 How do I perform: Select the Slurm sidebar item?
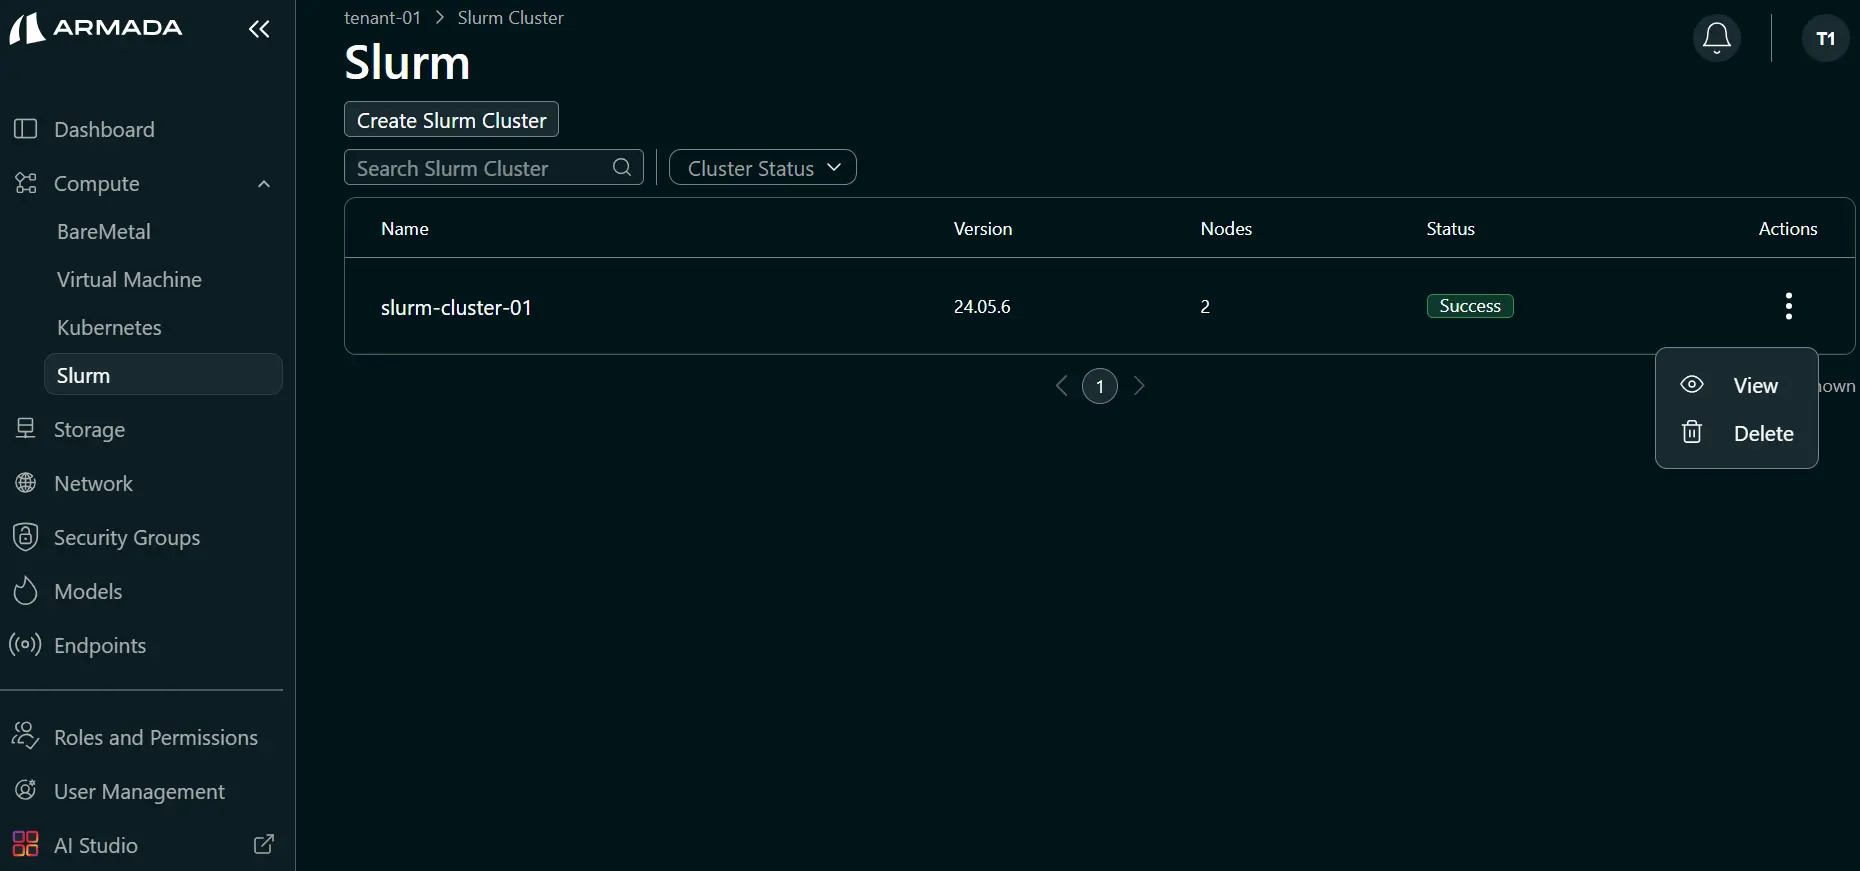coord(163,374)
